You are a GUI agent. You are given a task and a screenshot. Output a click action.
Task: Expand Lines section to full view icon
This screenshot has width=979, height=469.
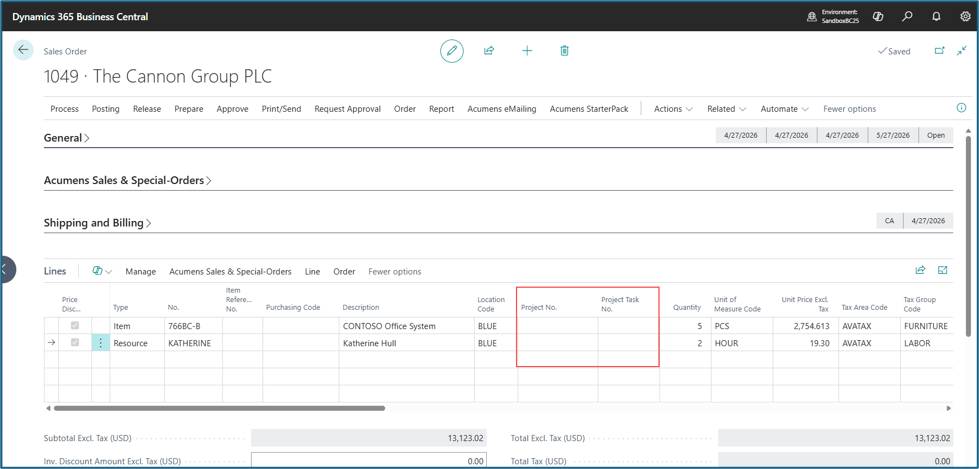pos(943,270)
